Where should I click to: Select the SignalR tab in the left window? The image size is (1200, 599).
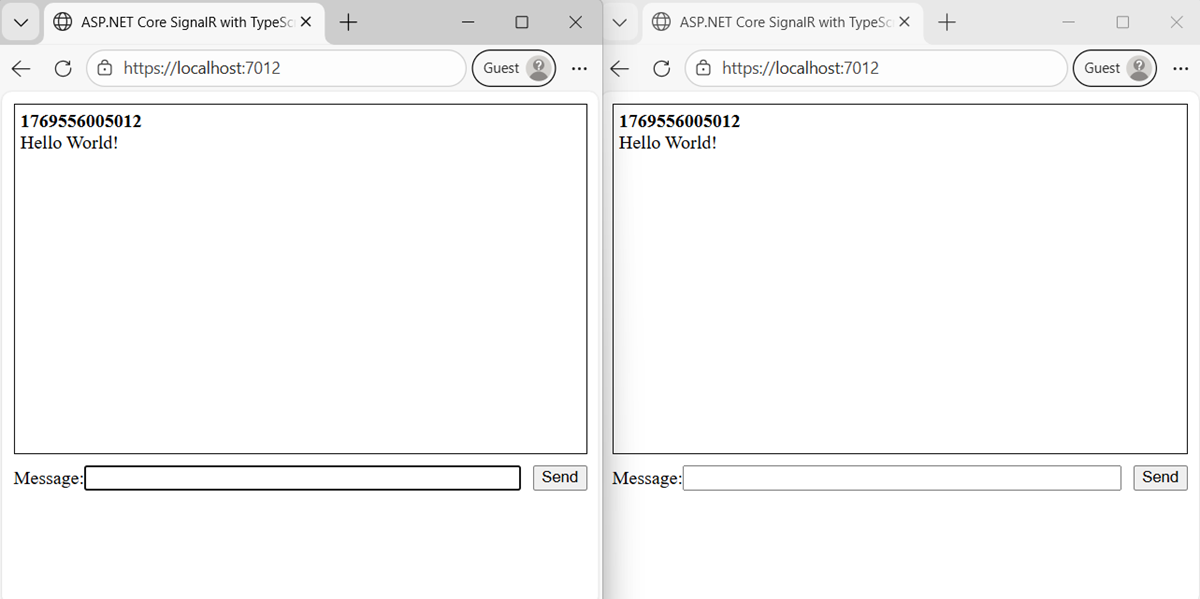coord(184,22)
